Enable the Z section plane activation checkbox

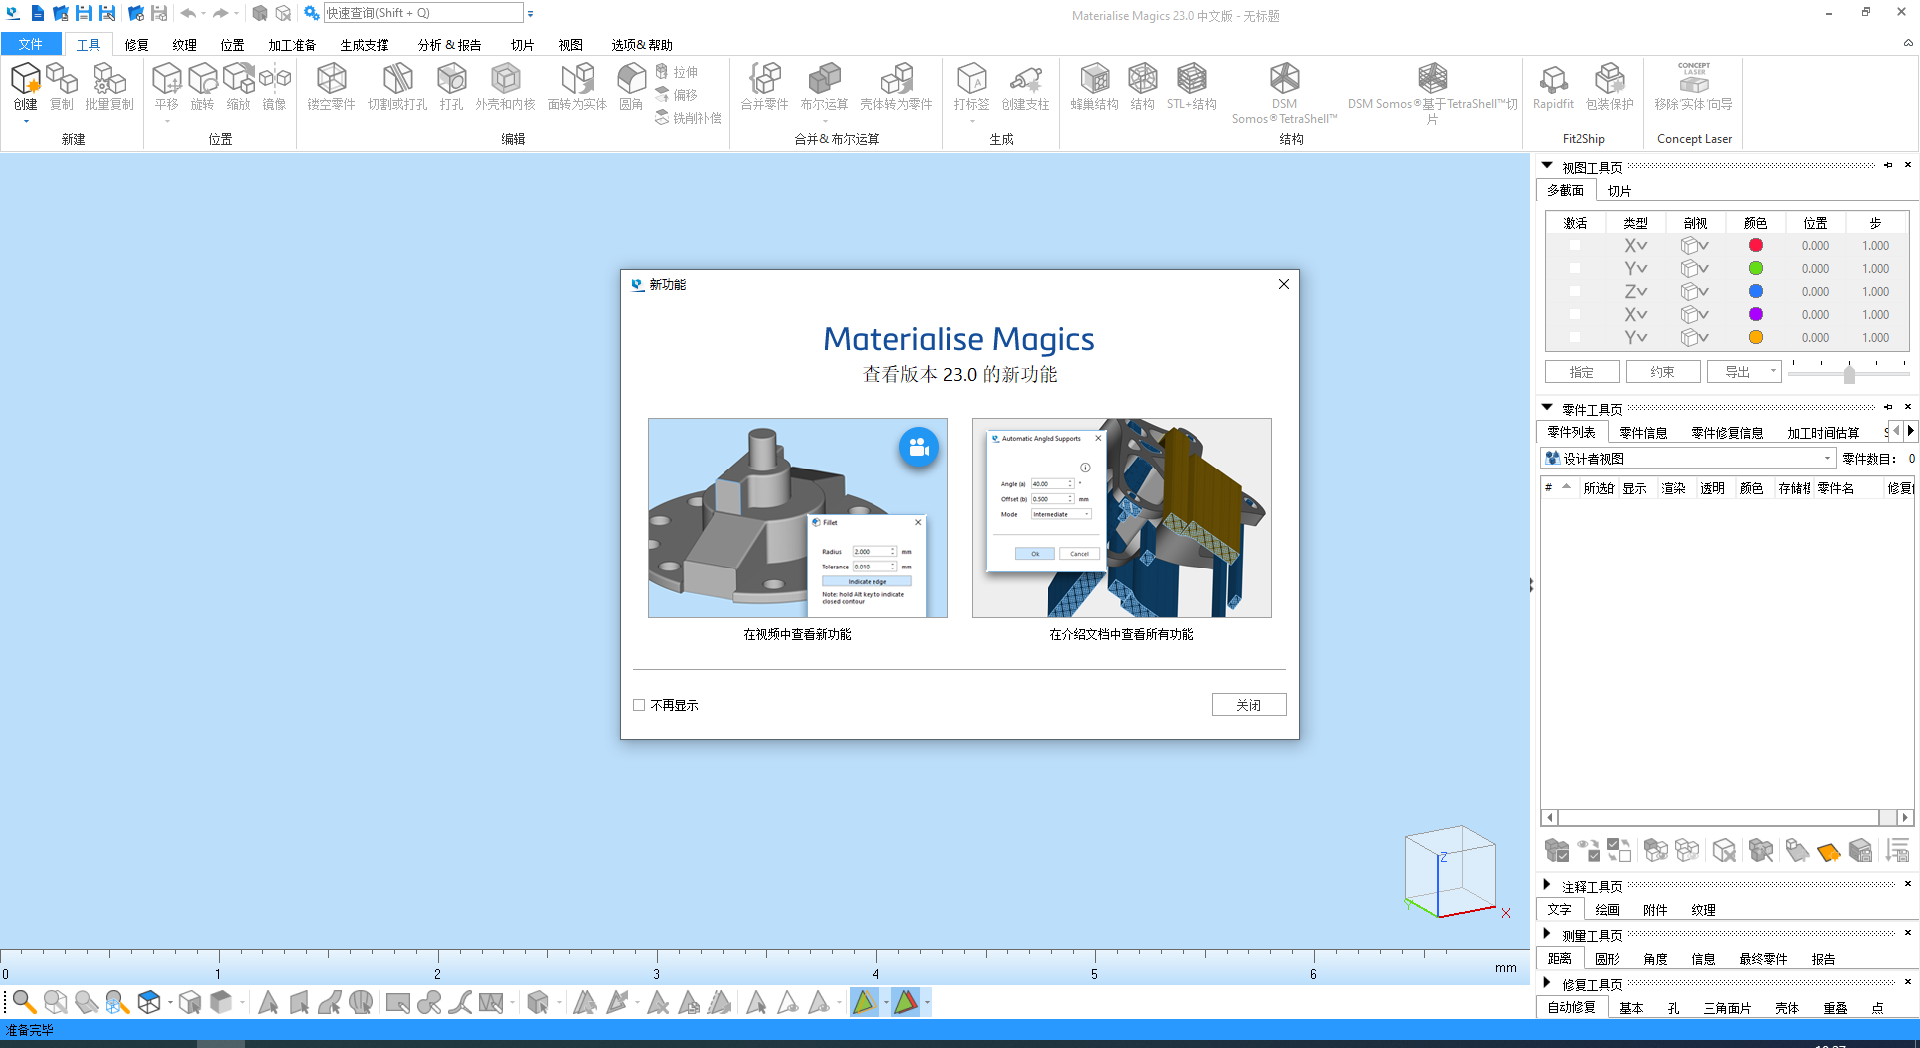pos(1576,291)
